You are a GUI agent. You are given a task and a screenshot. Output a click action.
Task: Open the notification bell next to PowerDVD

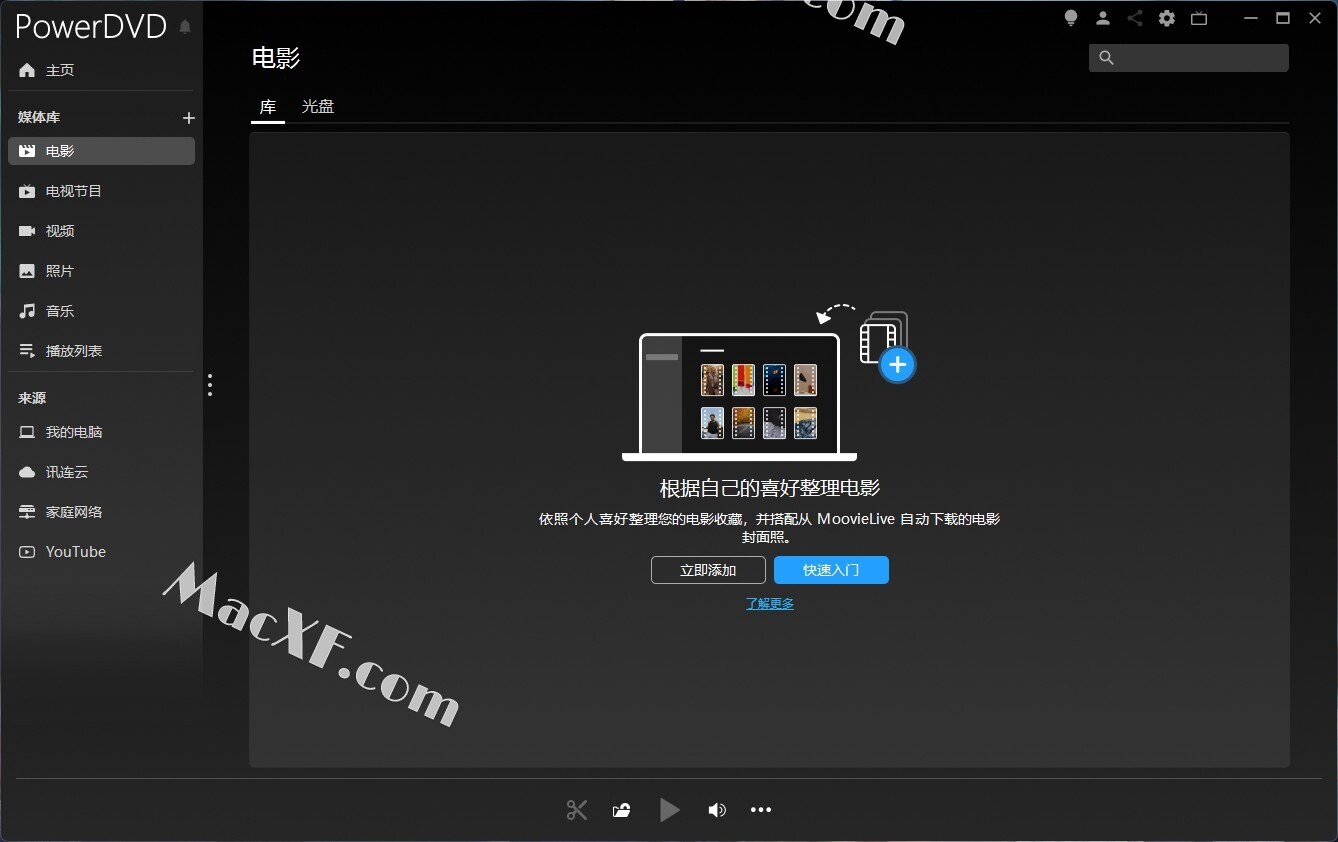click(x=185, y=27)
